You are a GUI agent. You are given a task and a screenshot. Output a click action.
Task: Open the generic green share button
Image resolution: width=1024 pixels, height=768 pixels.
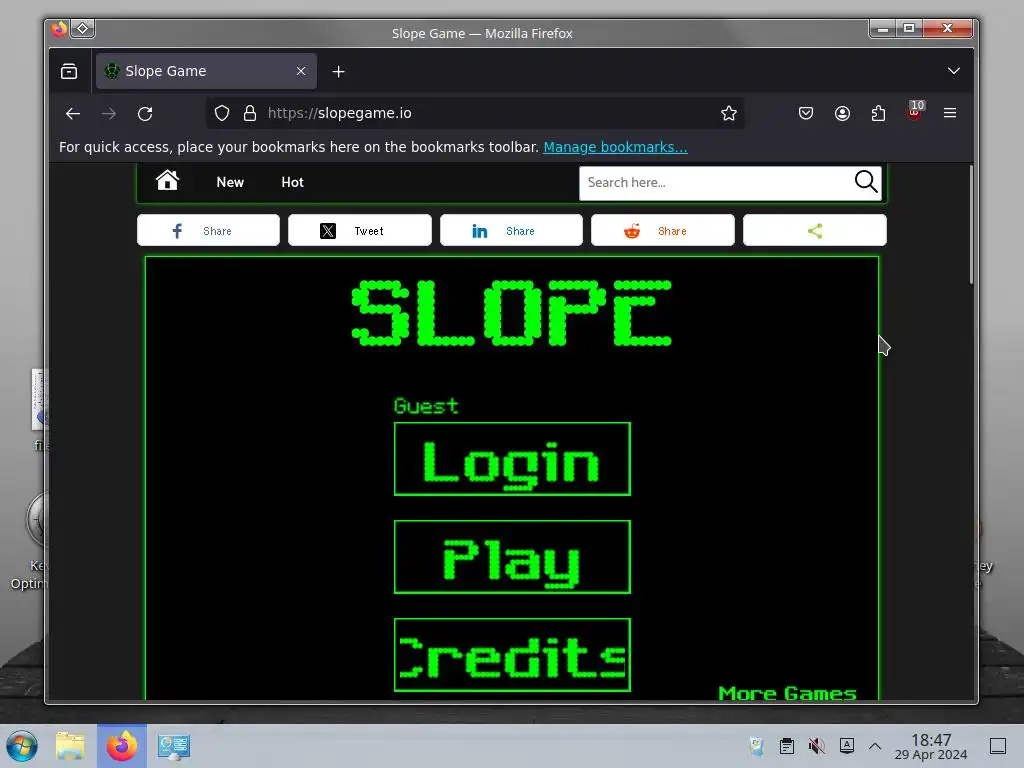coord(815,231)
